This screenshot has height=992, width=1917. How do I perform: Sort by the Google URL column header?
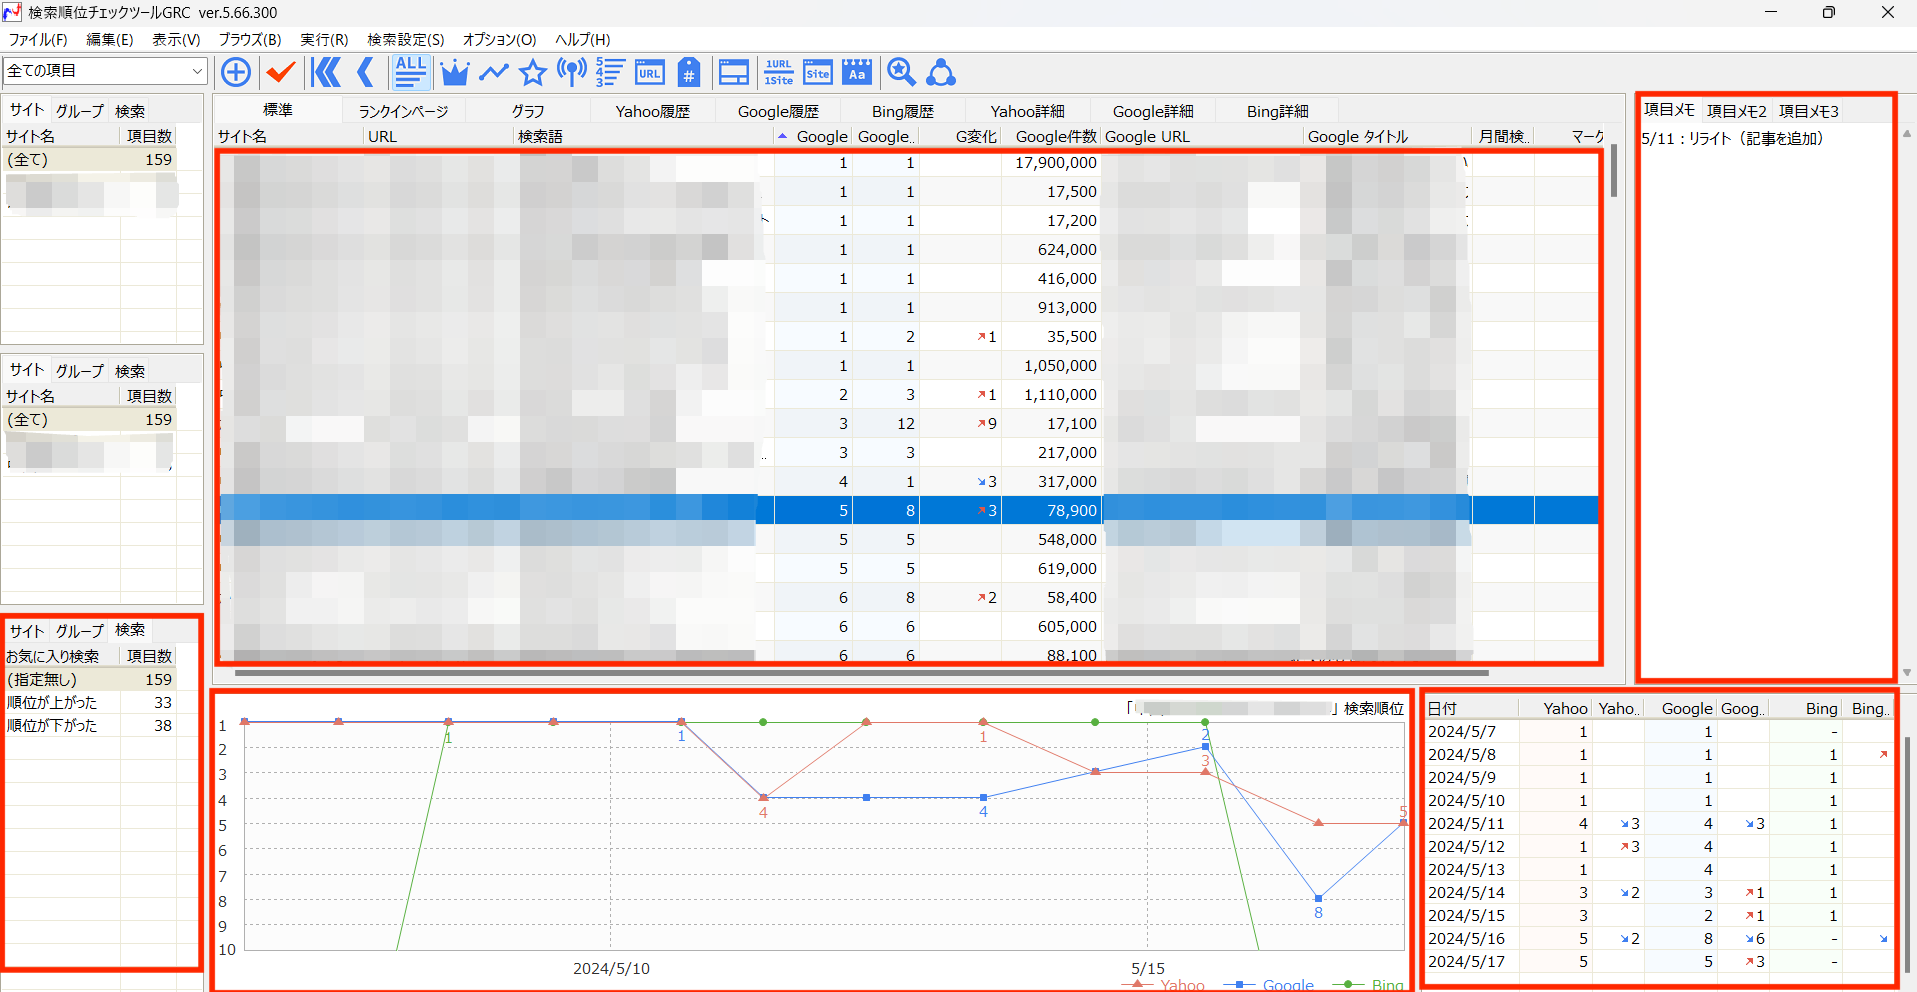pyautogui.click(x=1202, y=136)
